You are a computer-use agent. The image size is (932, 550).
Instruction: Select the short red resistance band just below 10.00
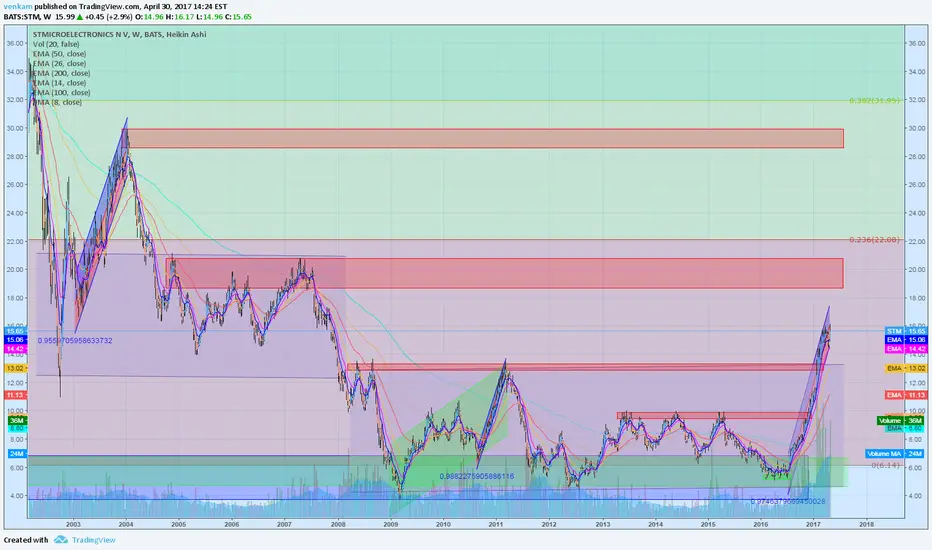pos(712,415)
